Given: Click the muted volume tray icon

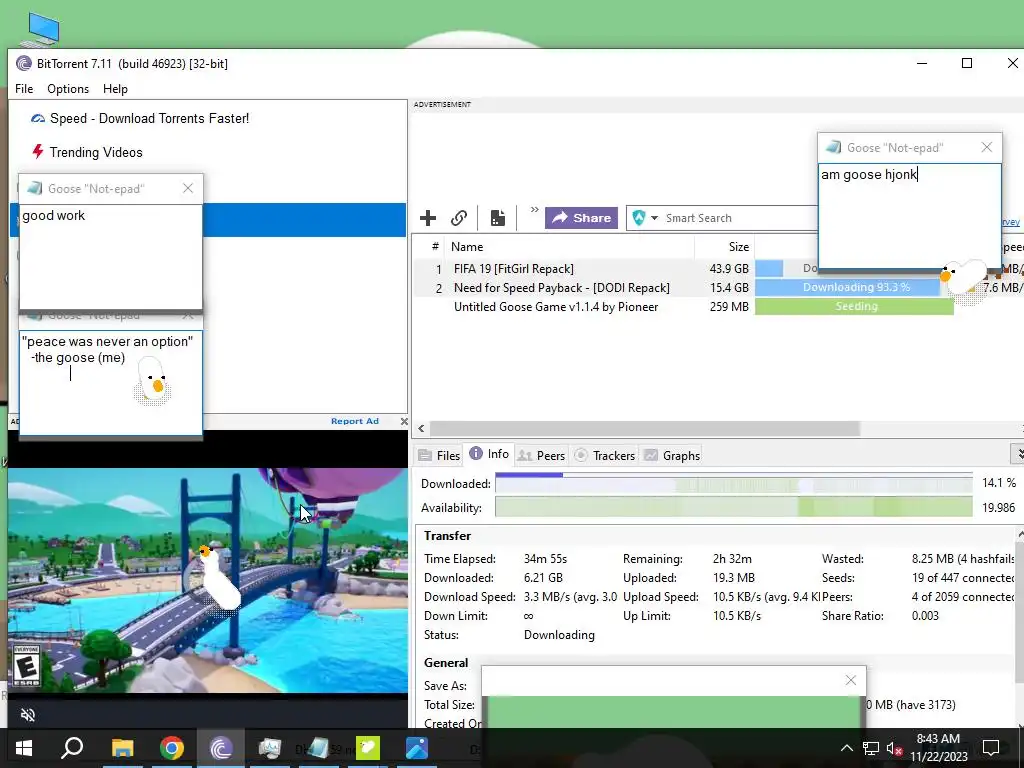Looking at the screenshot, I should [x=894, y=748].
